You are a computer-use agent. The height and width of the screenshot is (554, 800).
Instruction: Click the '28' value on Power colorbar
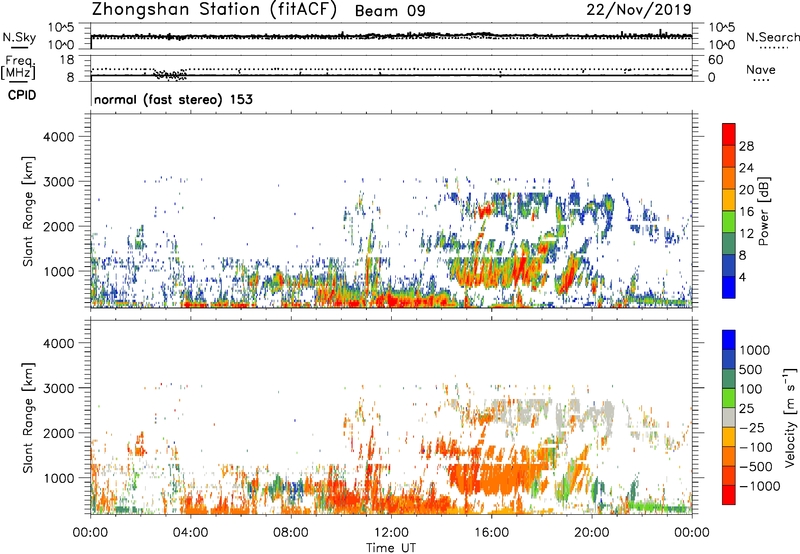(746, 146)
